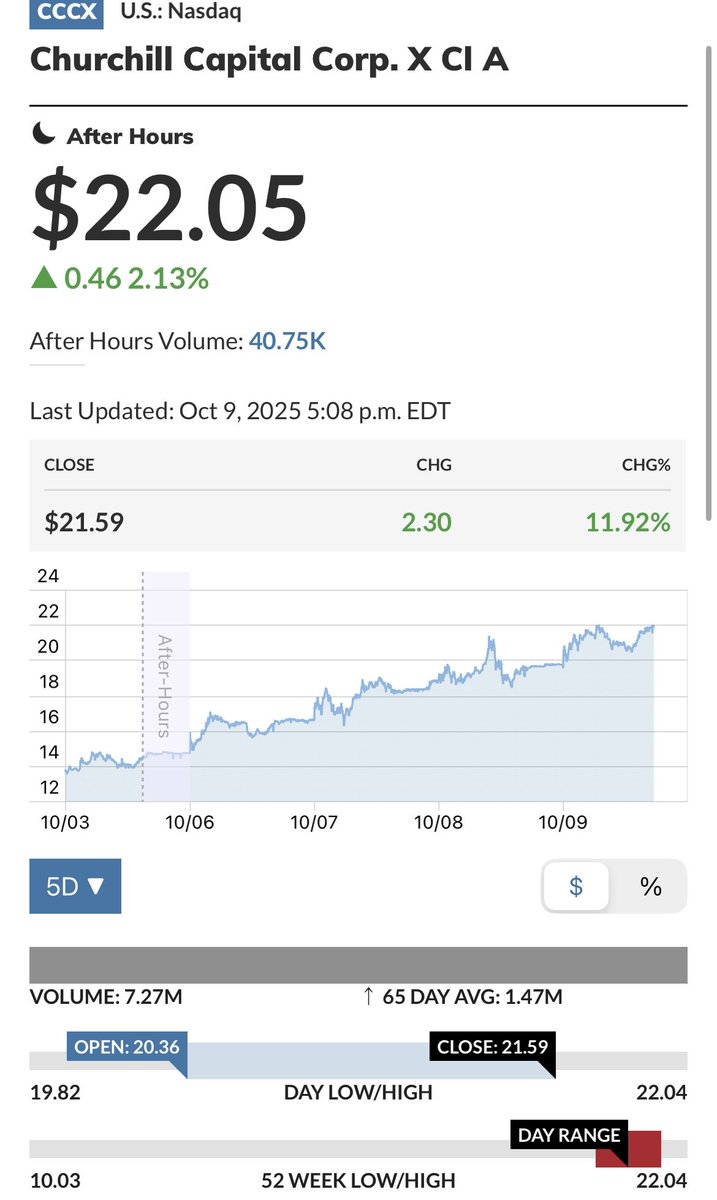Click the 52 week low value 10.03

tap(55, 1181)
